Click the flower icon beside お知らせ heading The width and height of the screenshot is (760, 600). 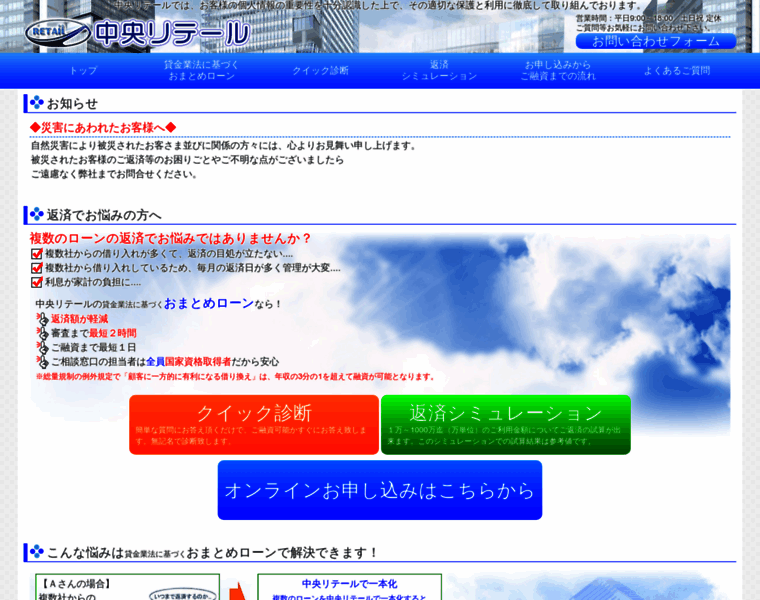point(36,103)
